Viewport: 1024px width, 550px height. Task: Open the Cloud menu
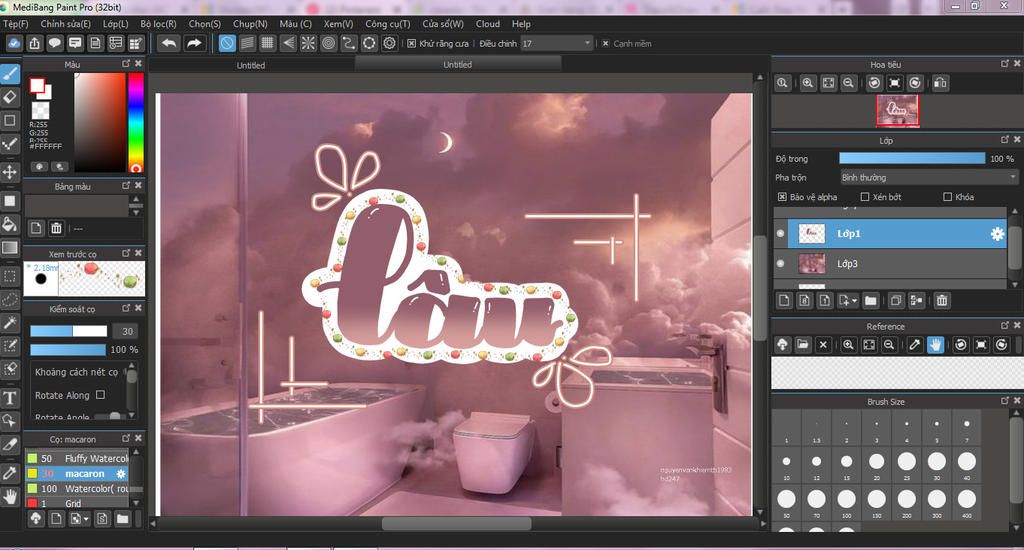pos(487,24)
